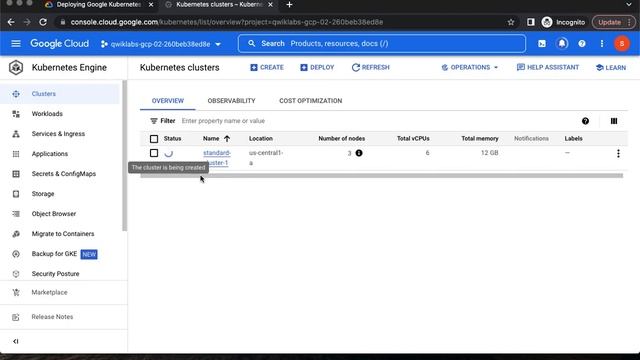Switch to the Overview tab
The image size is (640, 360).
(x=168, y=101)
